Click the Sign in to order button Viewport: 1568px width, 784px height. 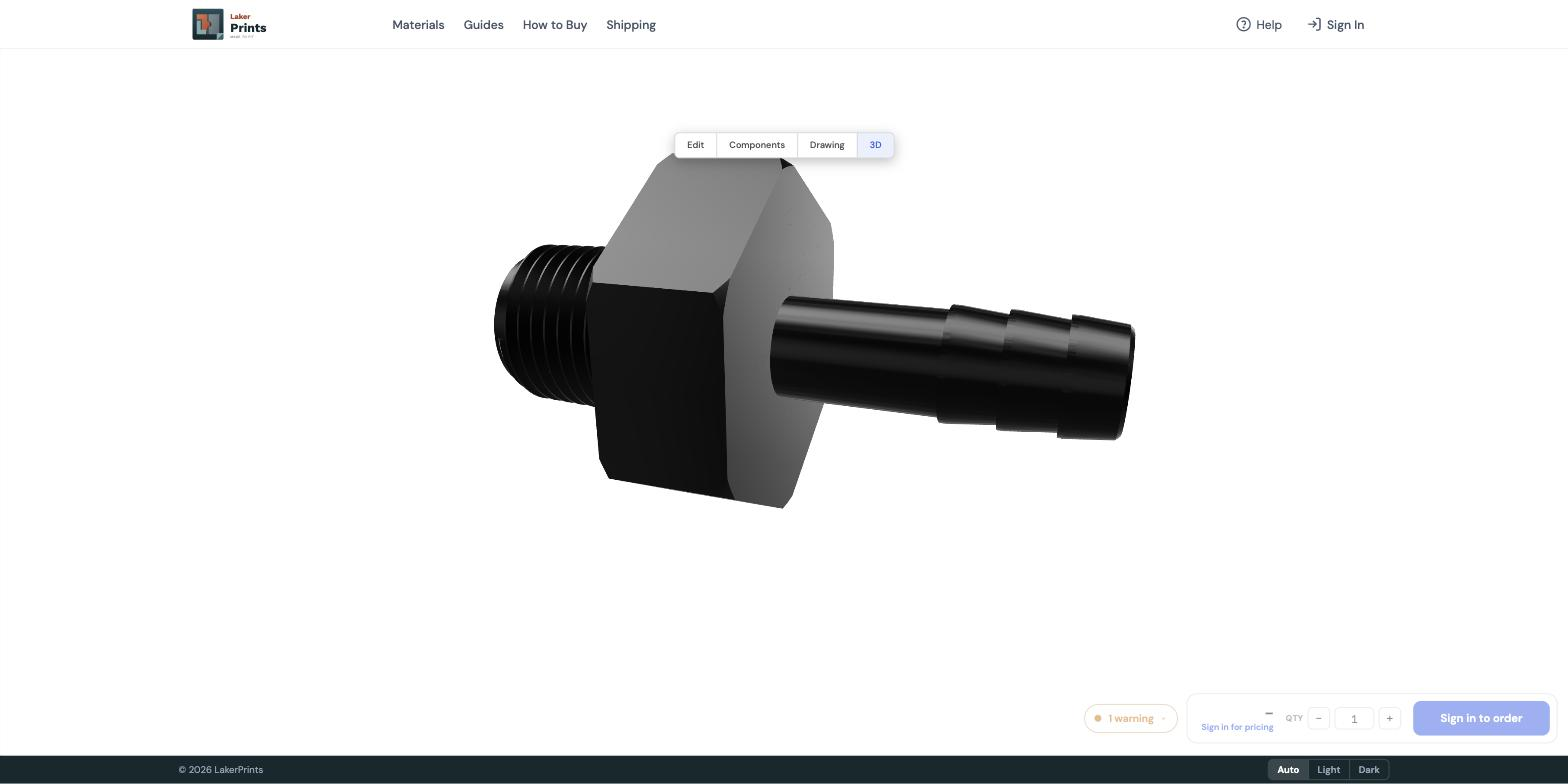1481,718
